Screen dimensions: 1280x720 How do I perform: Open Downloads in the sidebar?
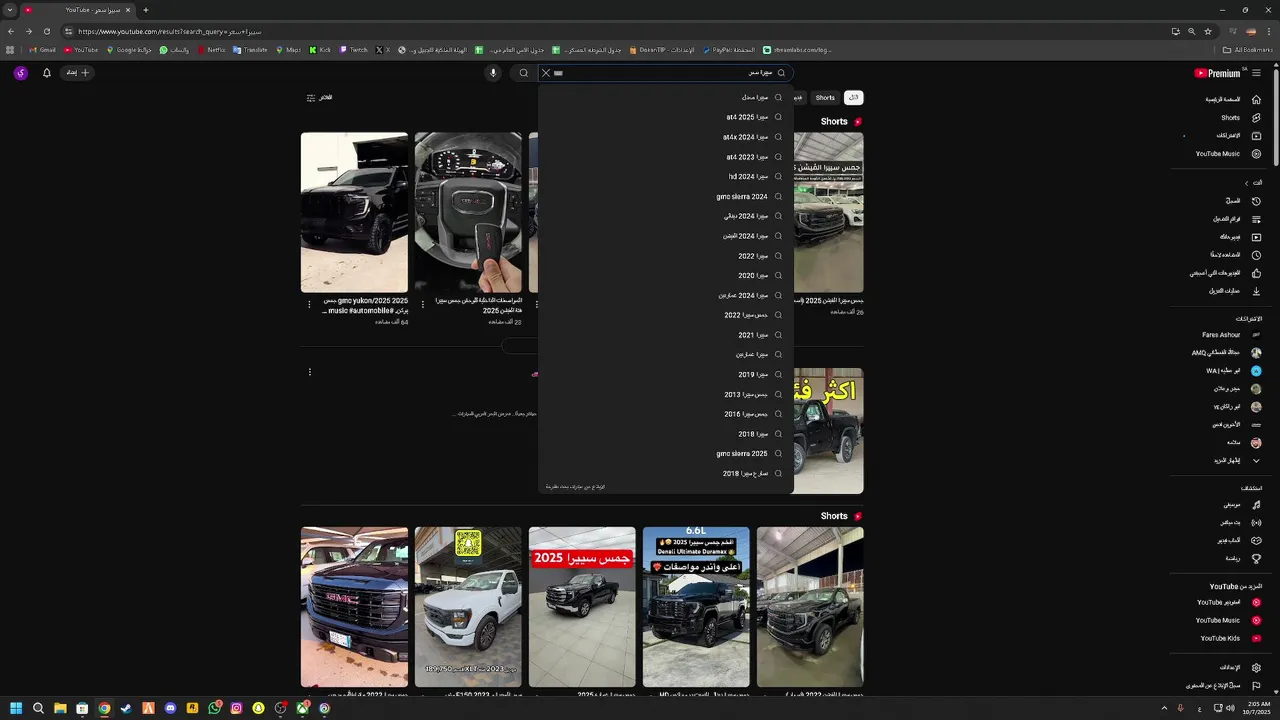point(1235,291)
